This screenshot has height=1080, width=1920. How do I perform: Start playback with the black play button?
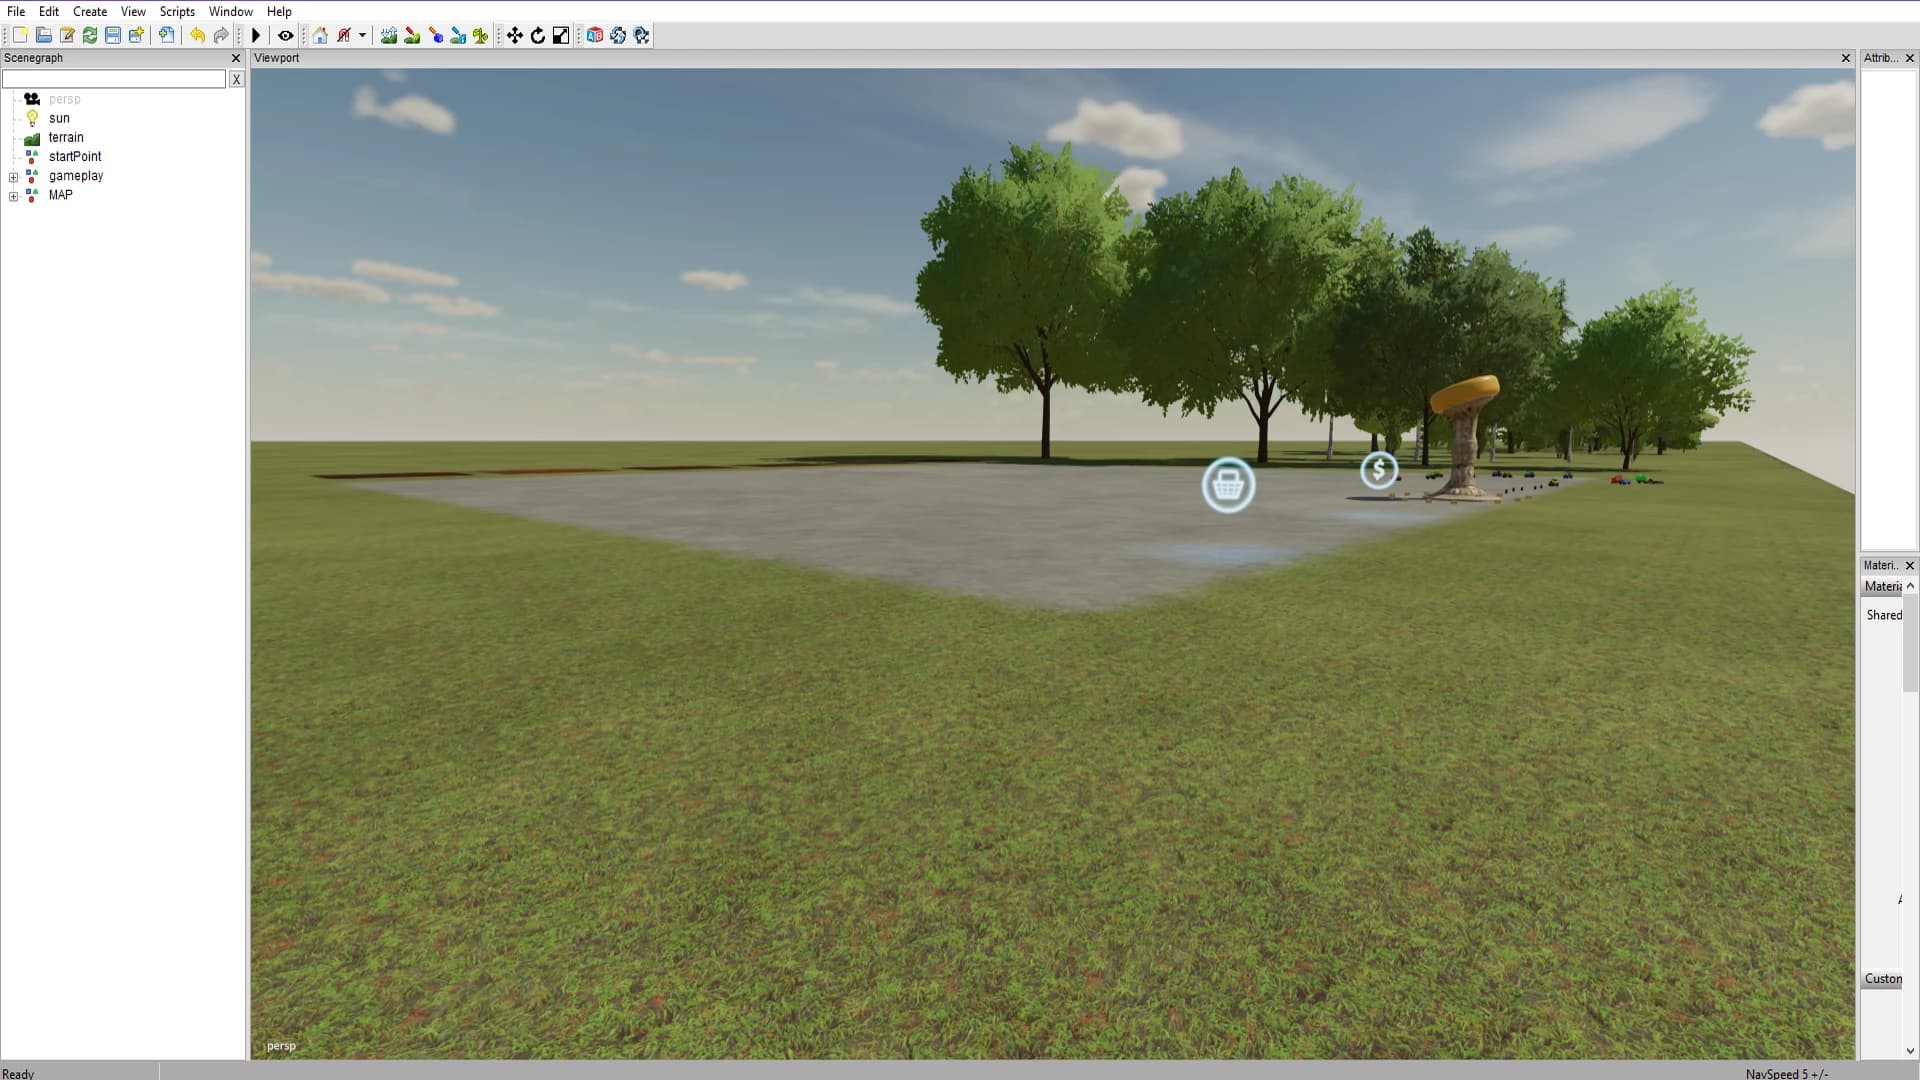pos(256,36)
